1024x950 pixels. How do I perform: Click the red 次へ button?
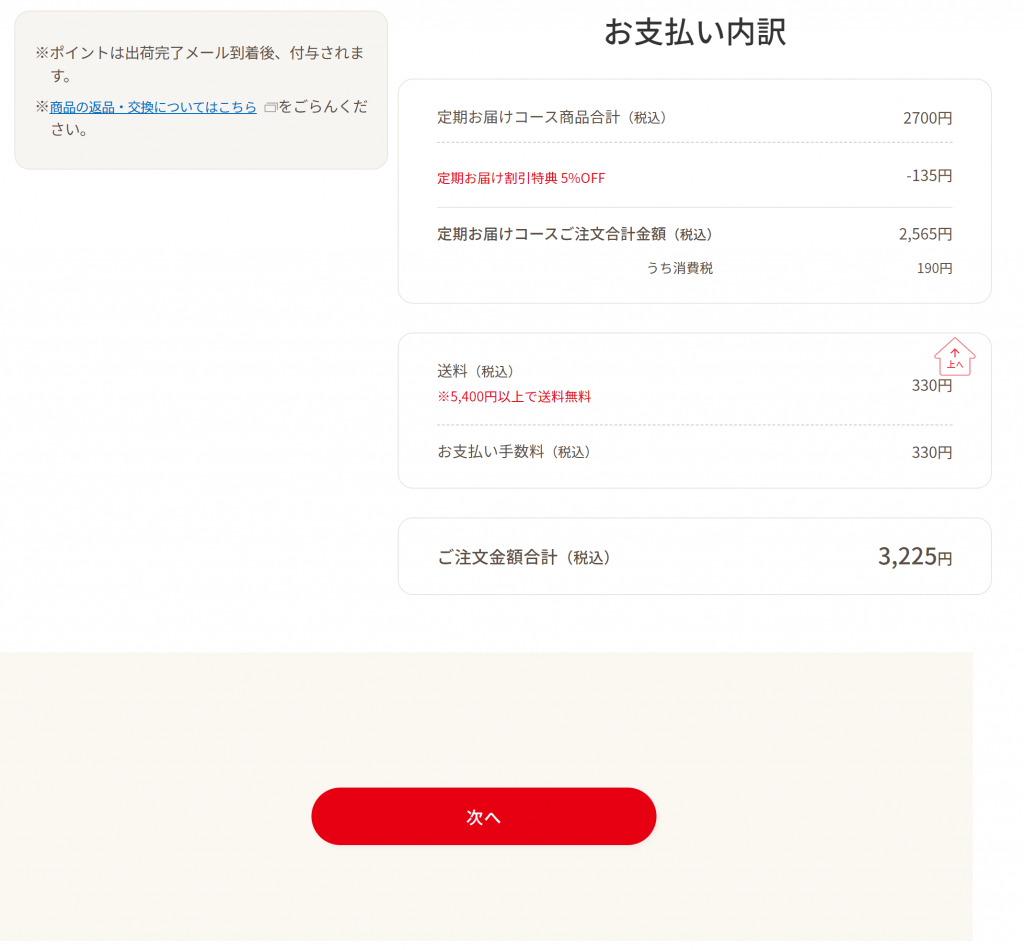(x=483, y=816)
